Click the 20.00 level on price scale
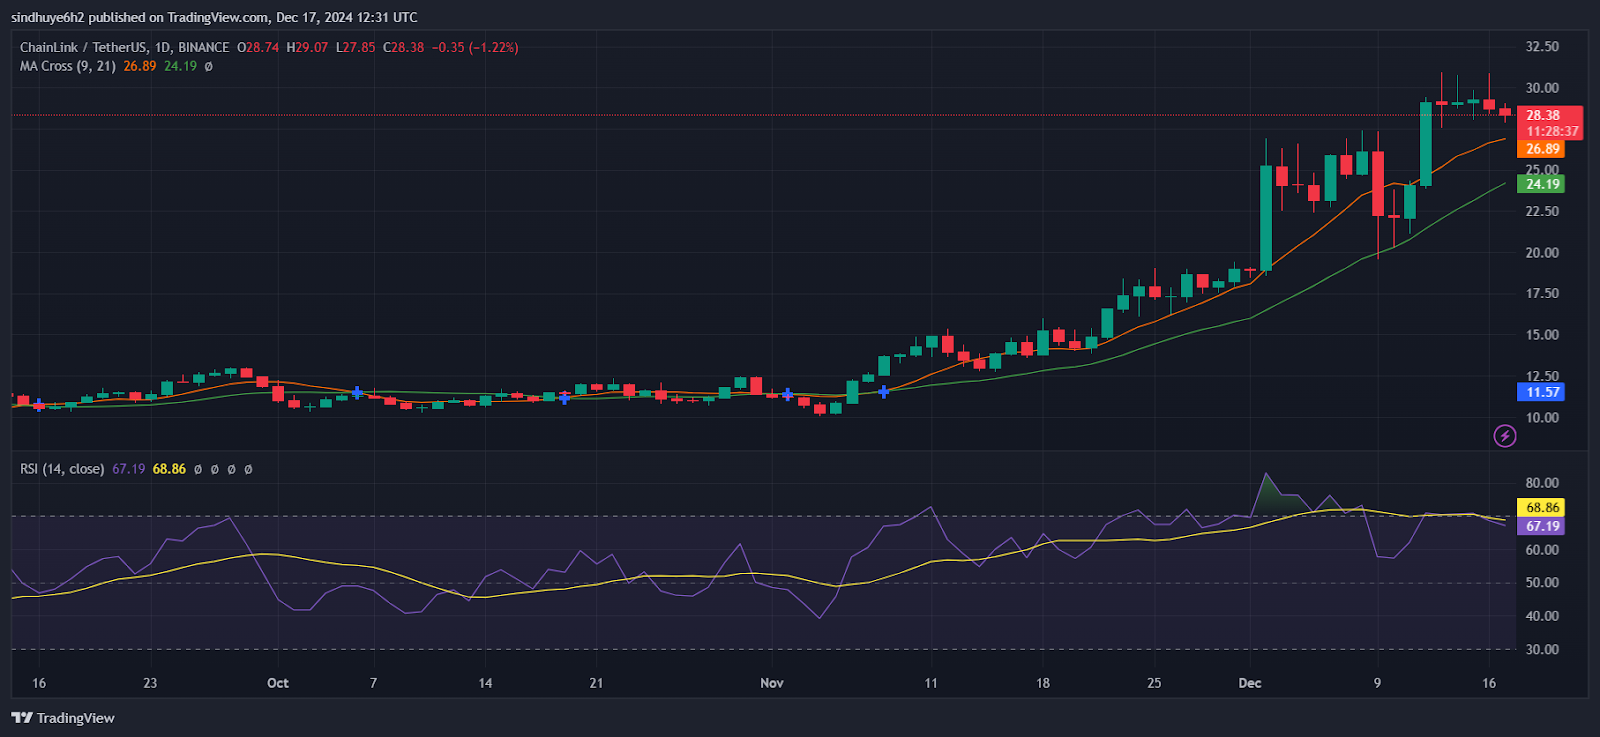The image size is (1600, 737). coord(1542,252)
